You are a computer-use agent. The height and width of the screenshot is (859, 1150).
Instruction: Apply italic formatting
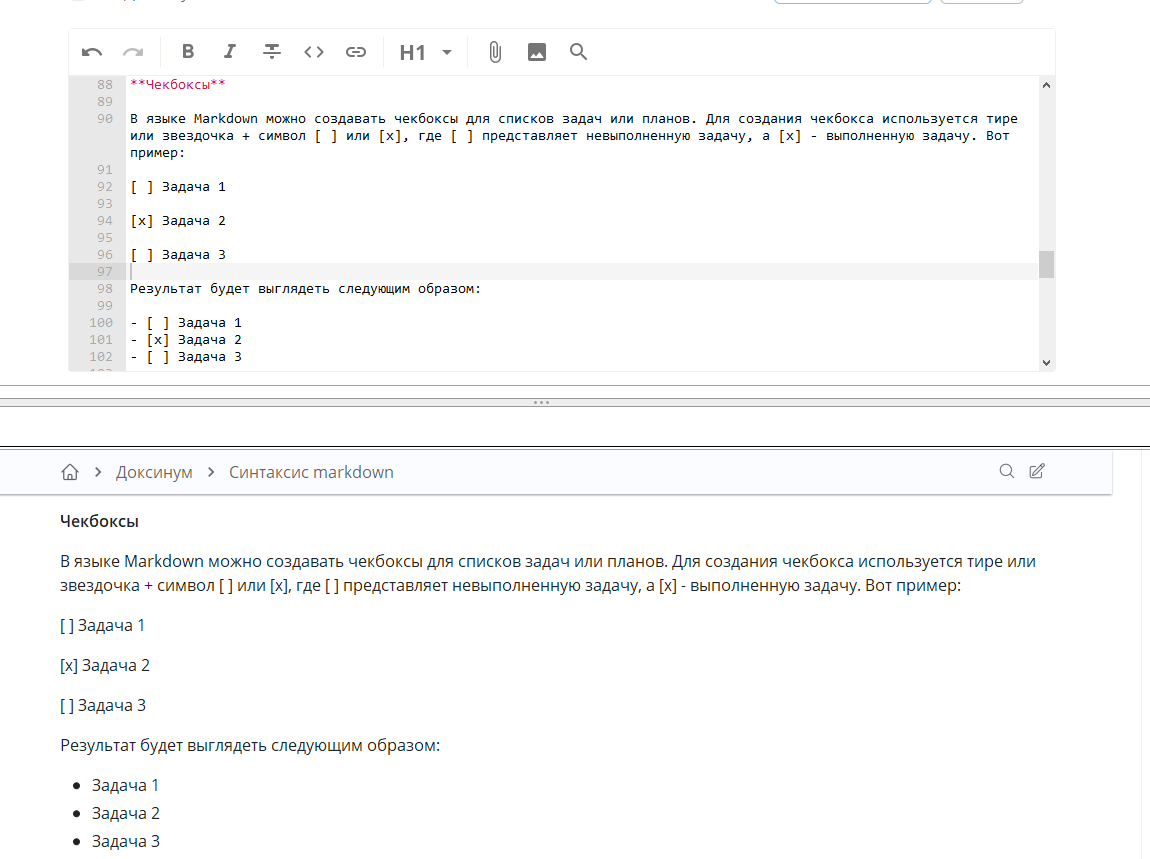tap(230, 52)
